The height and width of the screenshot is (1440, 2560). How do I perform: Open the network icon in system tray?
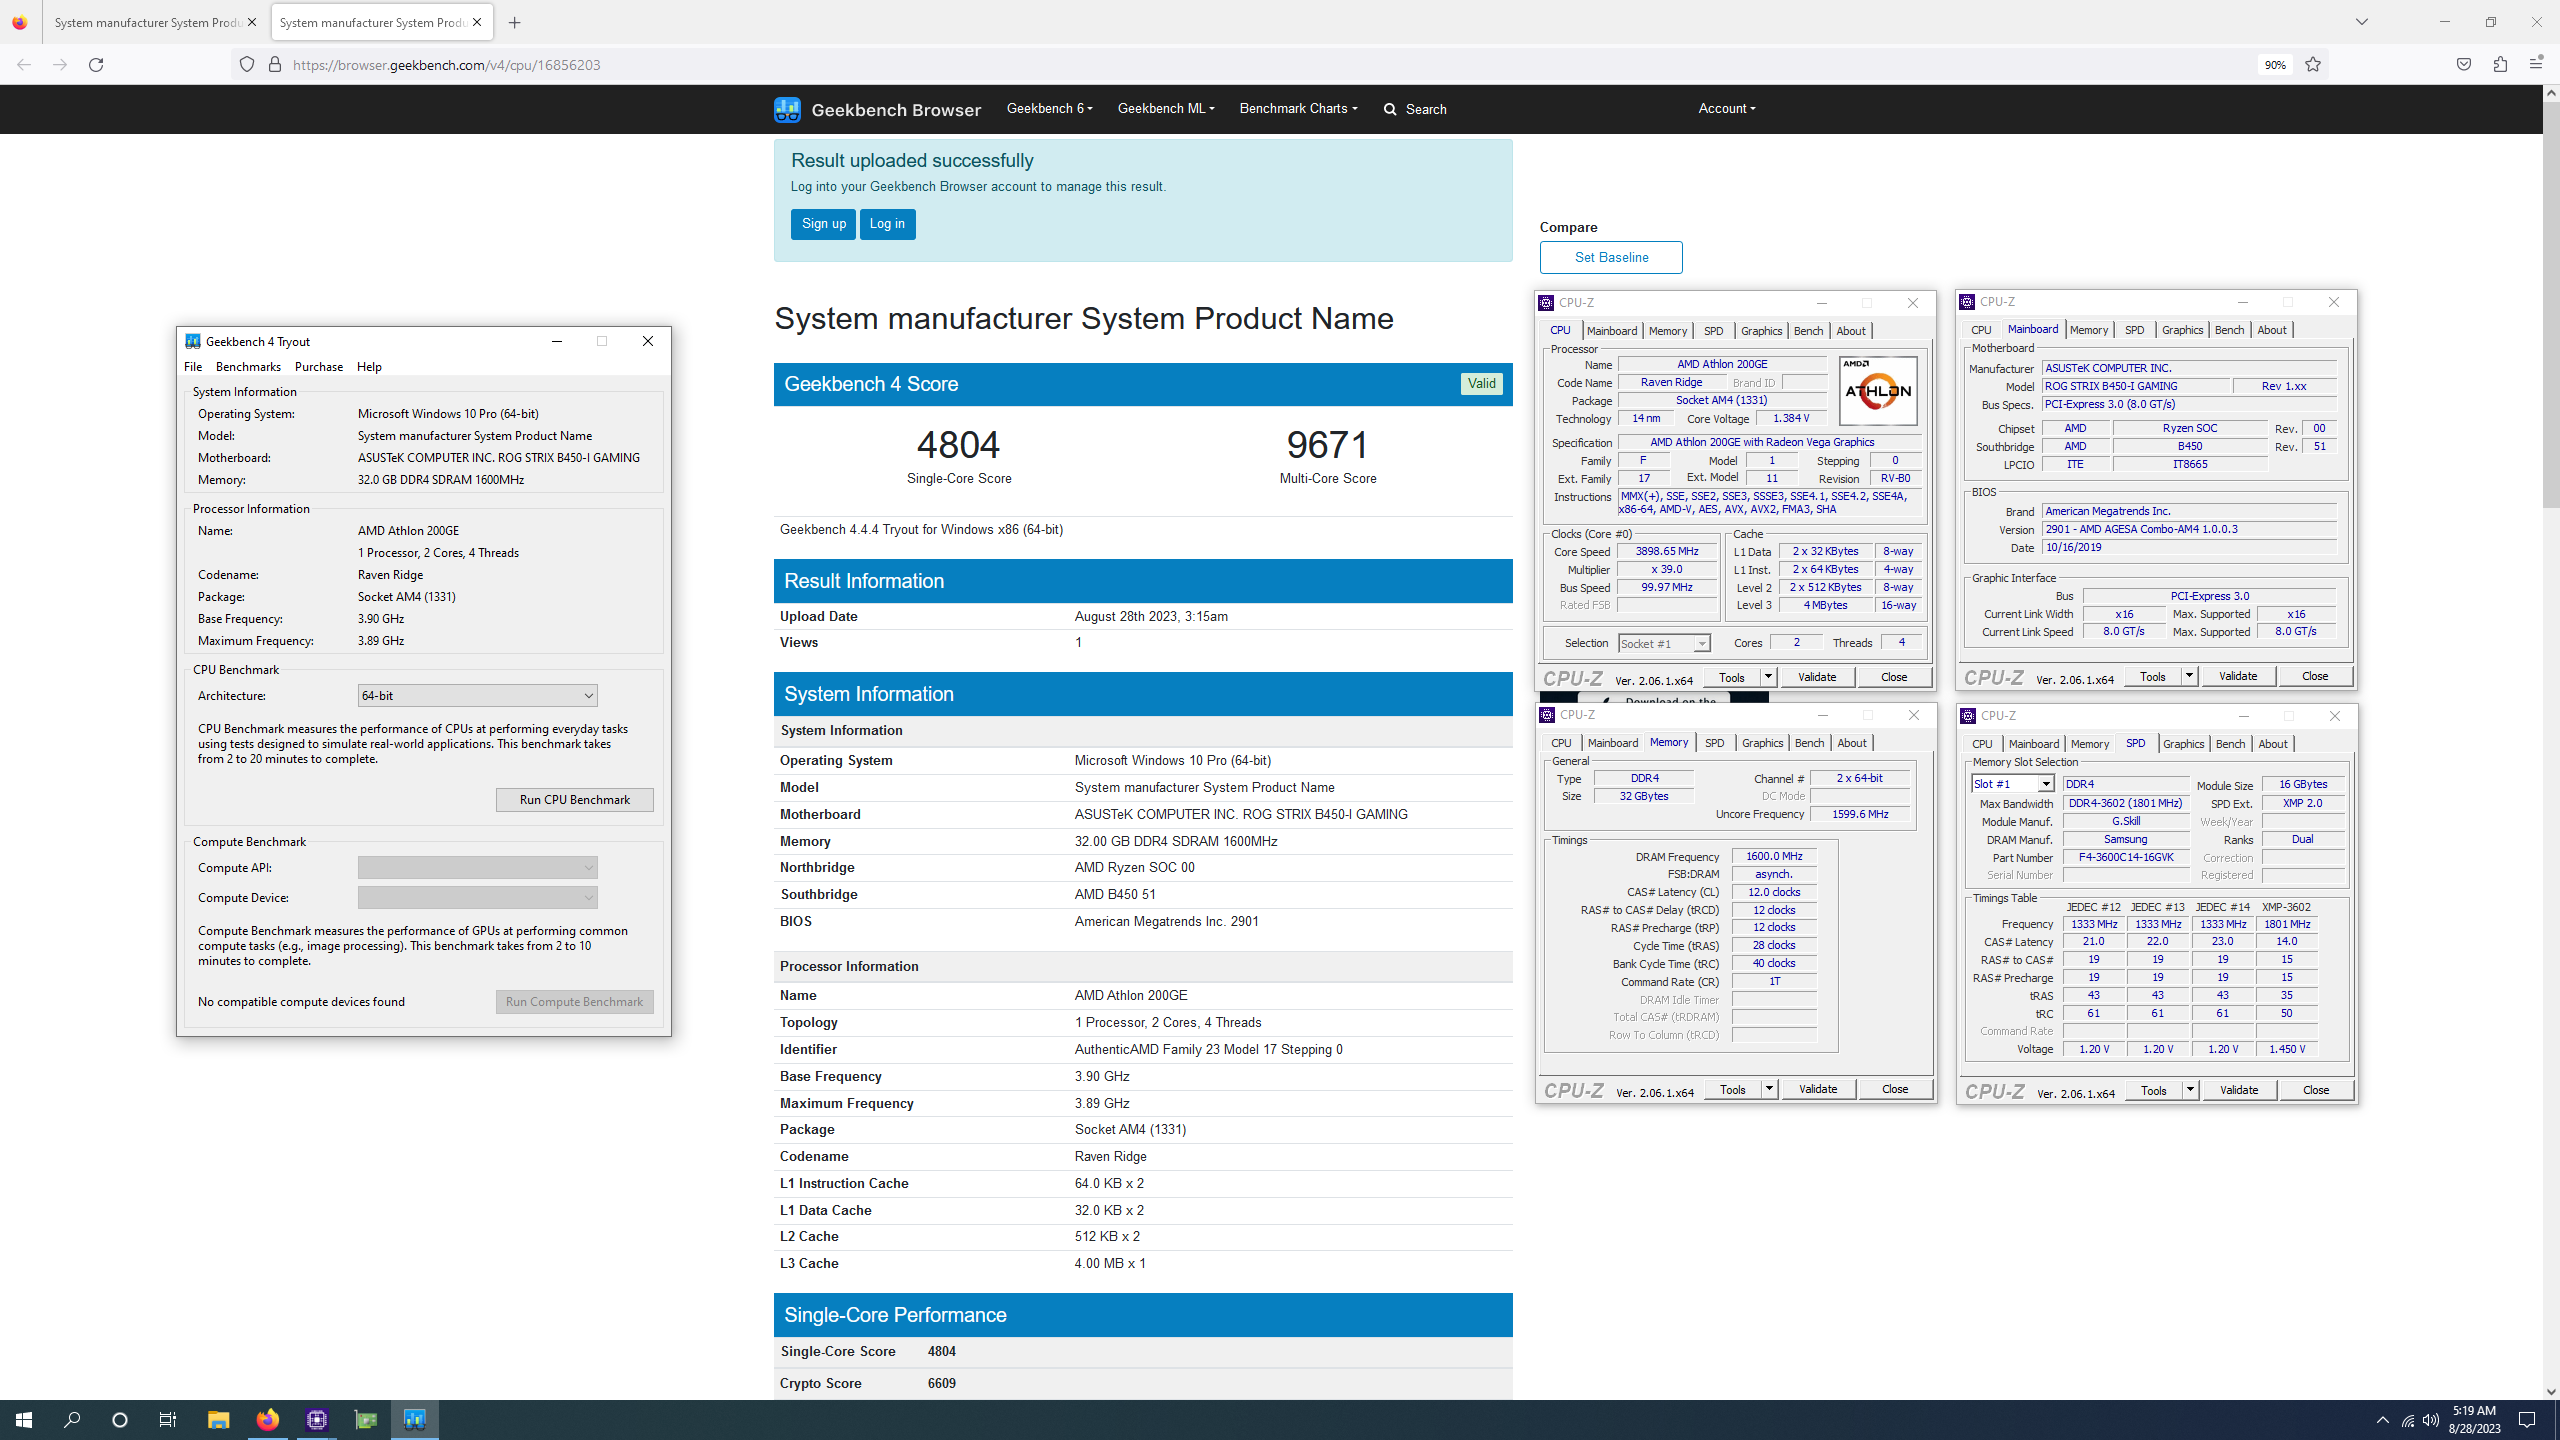point(2407,1420)
